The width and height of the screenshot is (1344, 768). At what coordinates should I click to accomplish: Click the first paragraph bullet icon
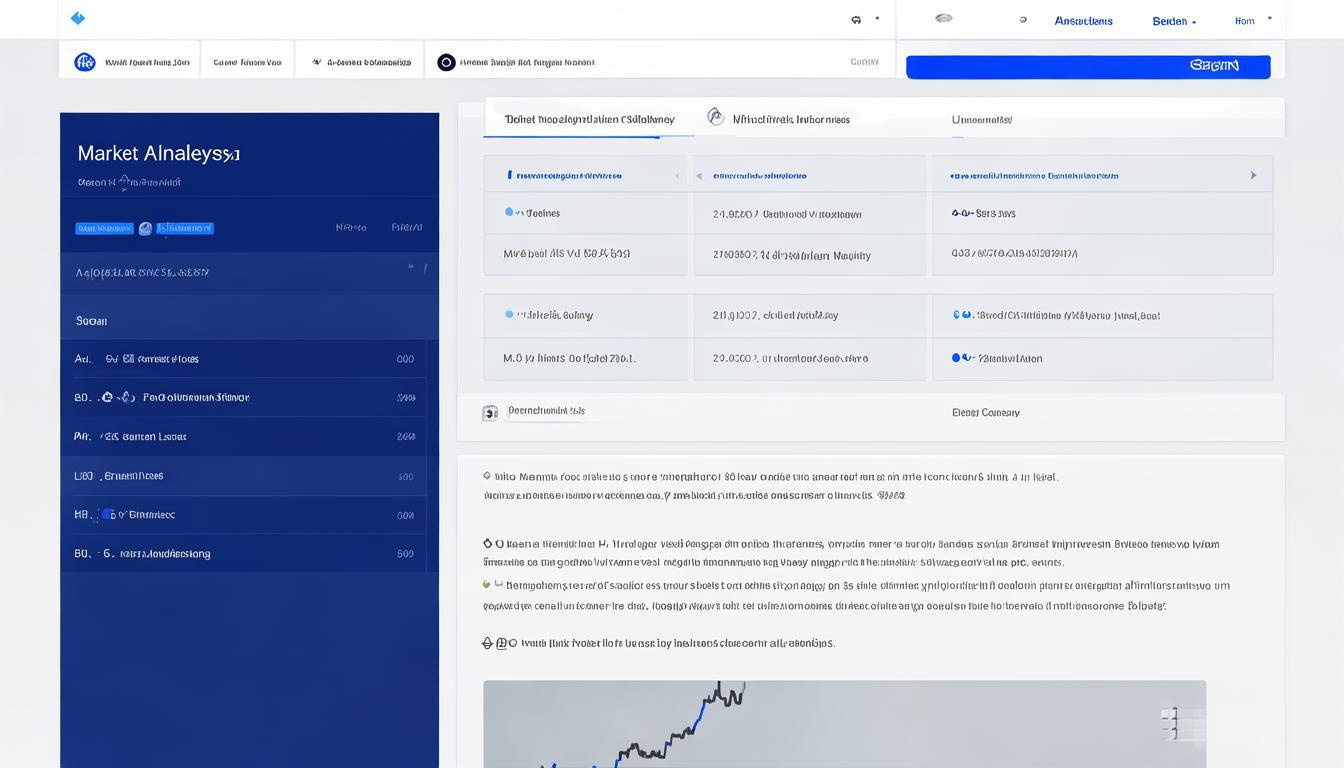(487, 477)
